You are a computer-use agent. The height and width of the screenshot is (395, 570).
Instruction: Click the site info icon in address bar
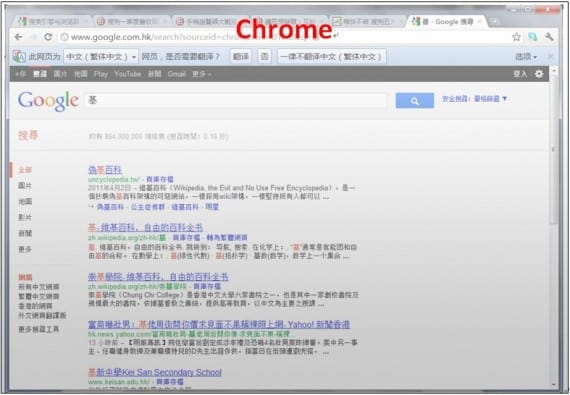tap(64, 37)
